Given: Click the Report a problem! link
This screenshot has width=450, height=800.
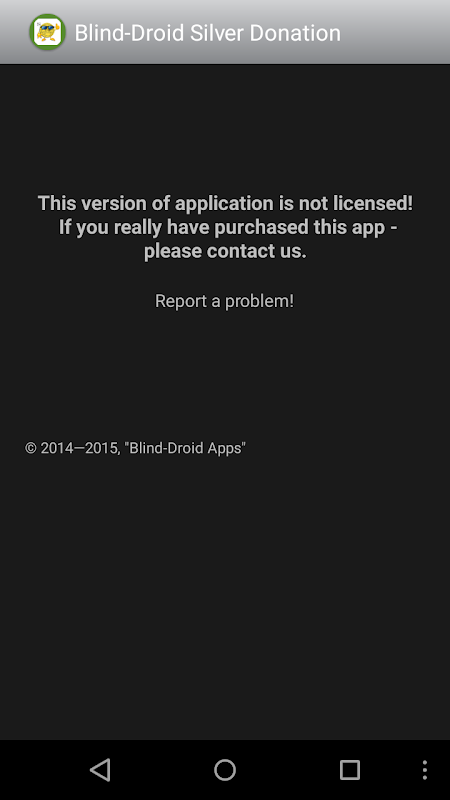Looking at the screenshot, I should pyautogui.click(x=224, y=301).
